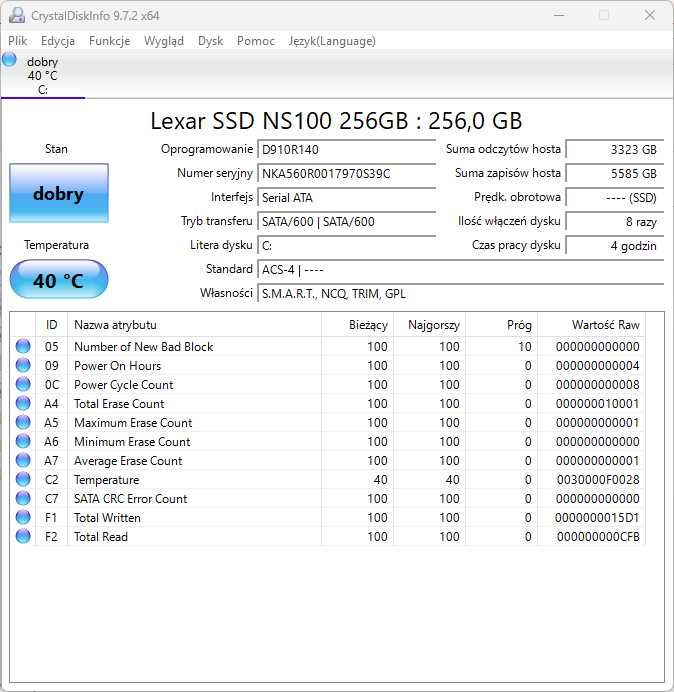Click the CrystalDiskInfo app icon in title bar

coord(17,15)
